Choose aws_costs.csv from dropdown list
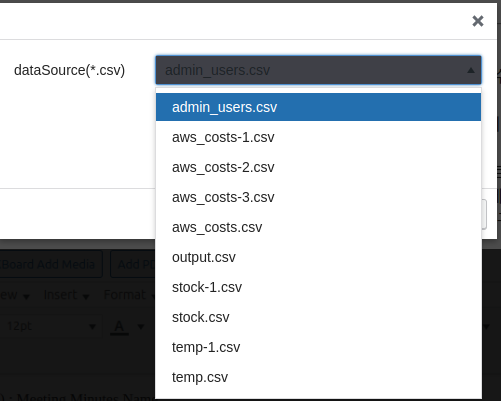The width and height of the screenshot is (501, 401). pos(318,227)
